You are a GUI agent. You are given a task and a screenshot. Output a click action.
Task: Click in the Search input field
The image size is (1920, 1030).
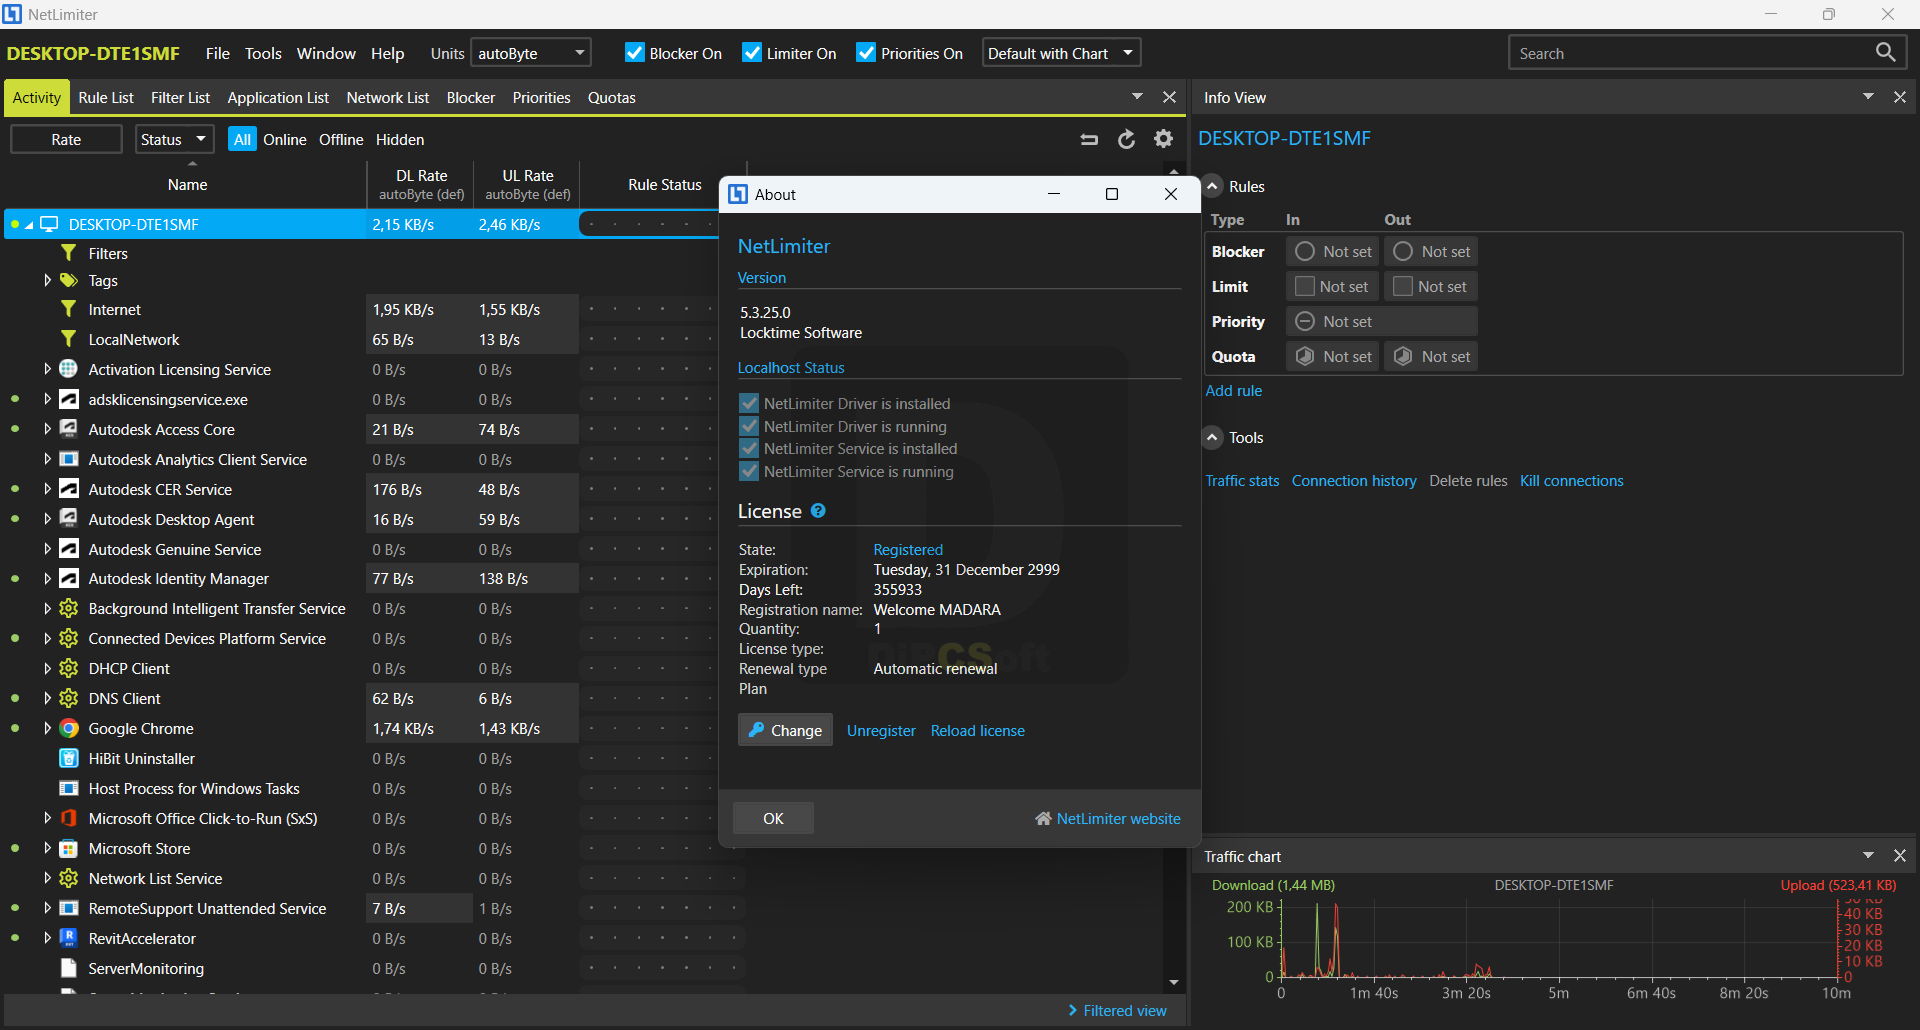pyautogui.click(x=1690, y=53)
